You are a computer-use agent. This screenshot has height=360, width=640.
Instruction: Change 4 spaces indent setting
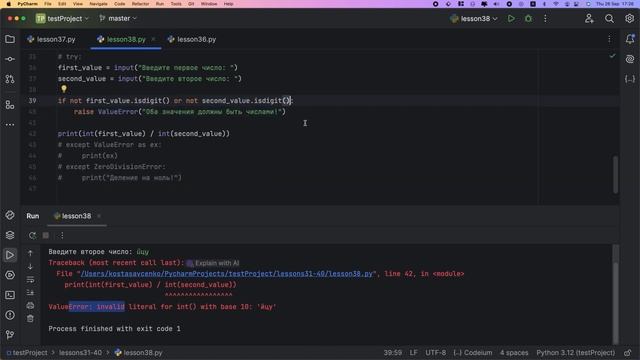tap(514, 353)
